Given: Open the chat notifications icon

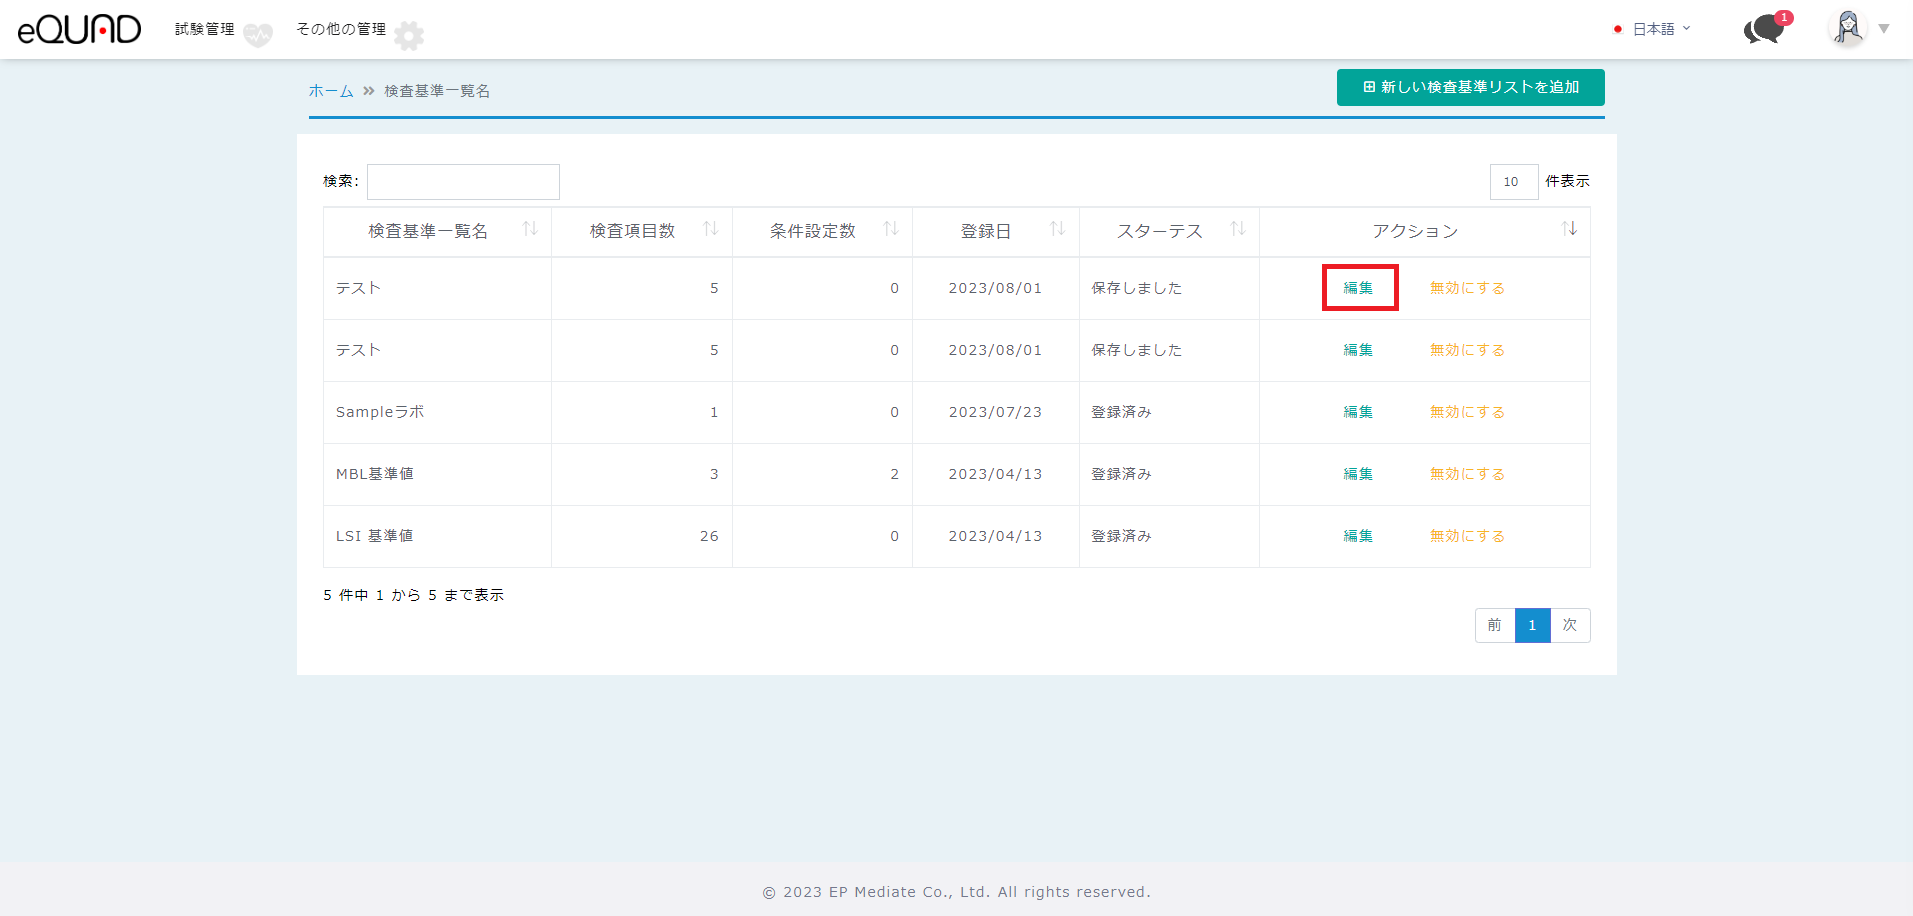Looking at the screenshot, I should click(x=1765, y=29).
